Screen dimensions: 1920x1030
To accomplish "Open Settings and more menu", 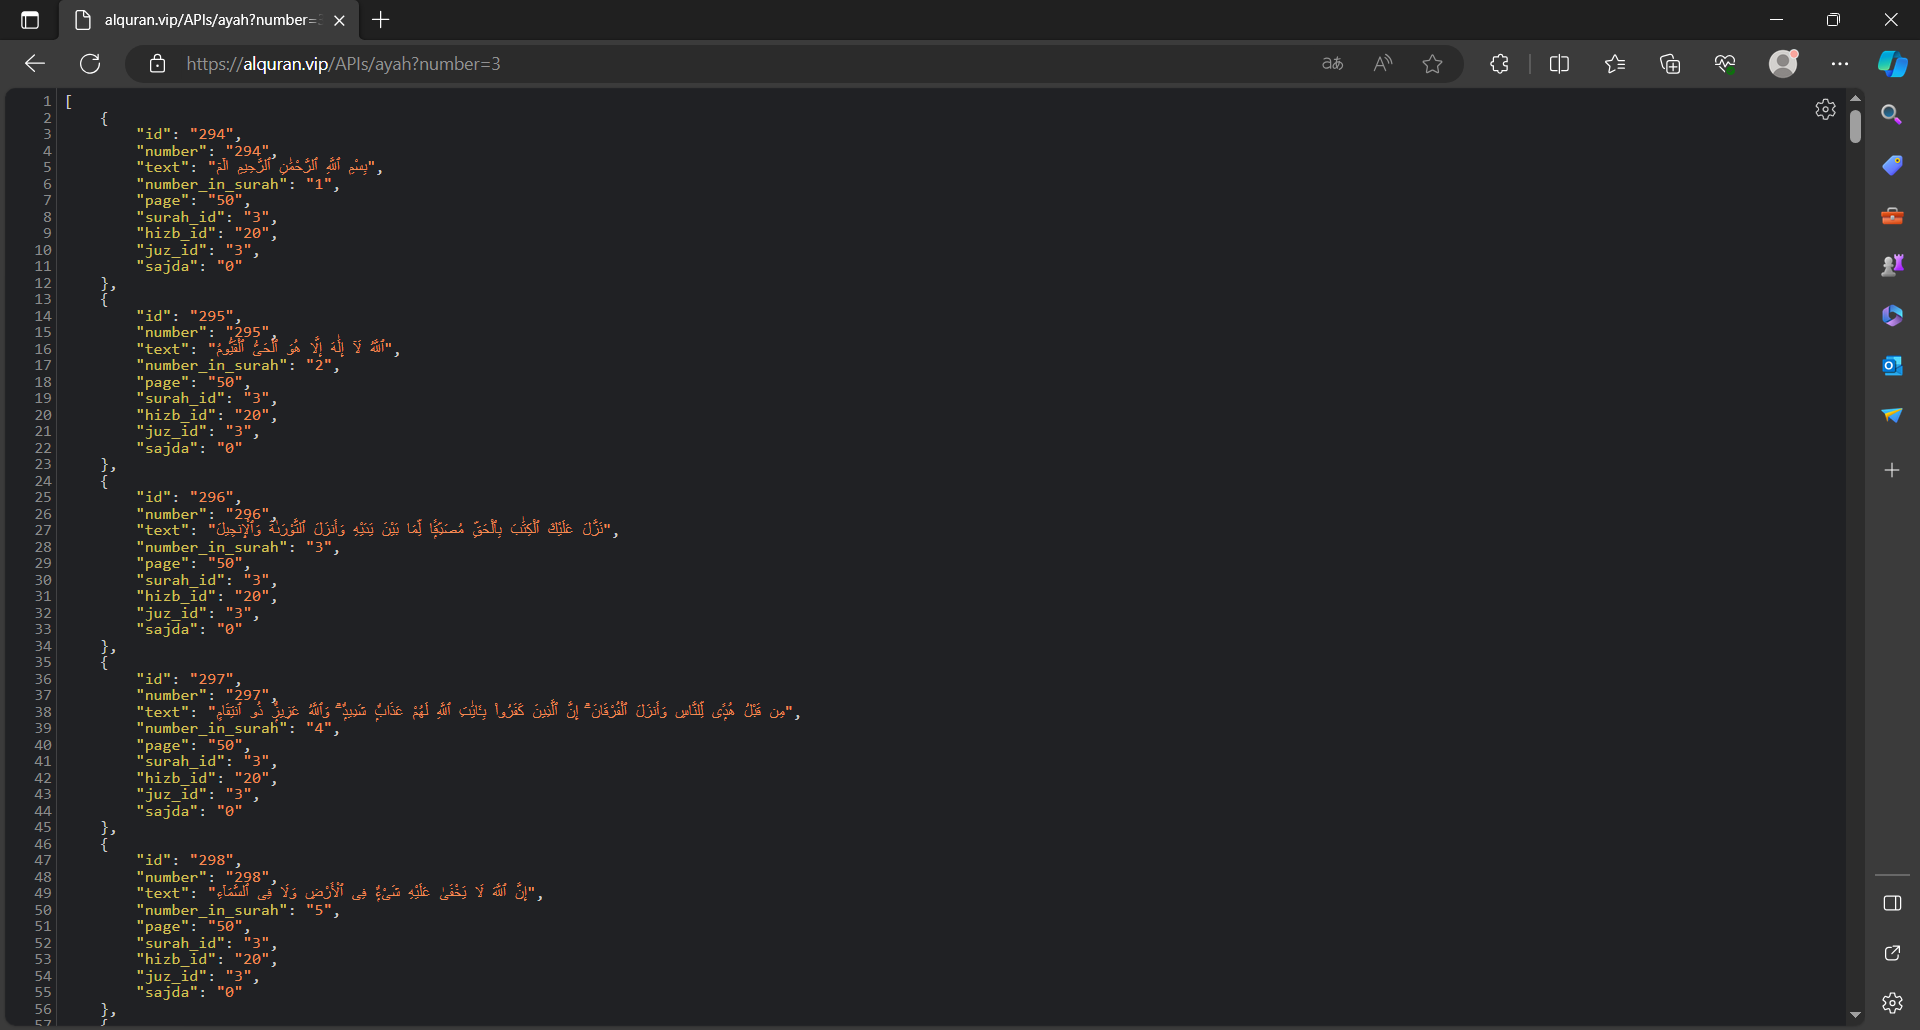I will [1840, 64].
